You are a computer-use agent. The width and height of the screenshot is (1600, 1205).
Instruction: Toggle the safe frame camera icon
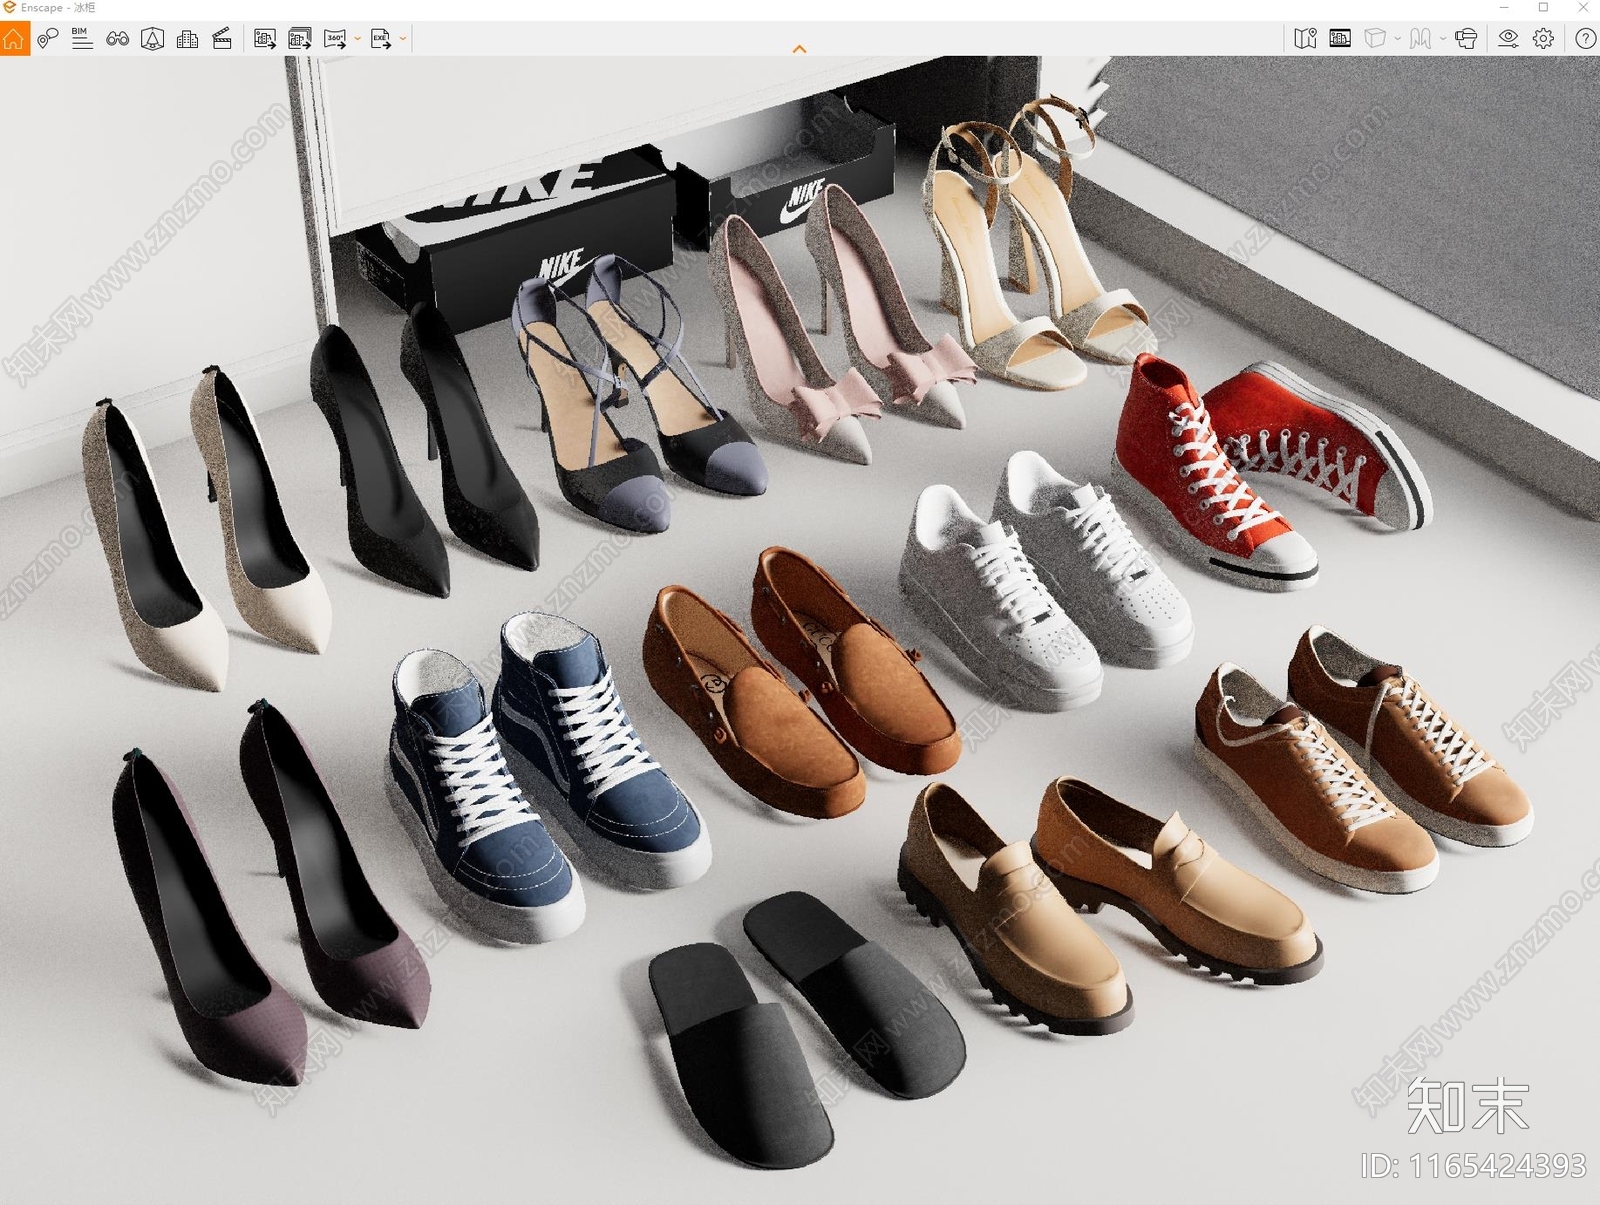[152, 39]
